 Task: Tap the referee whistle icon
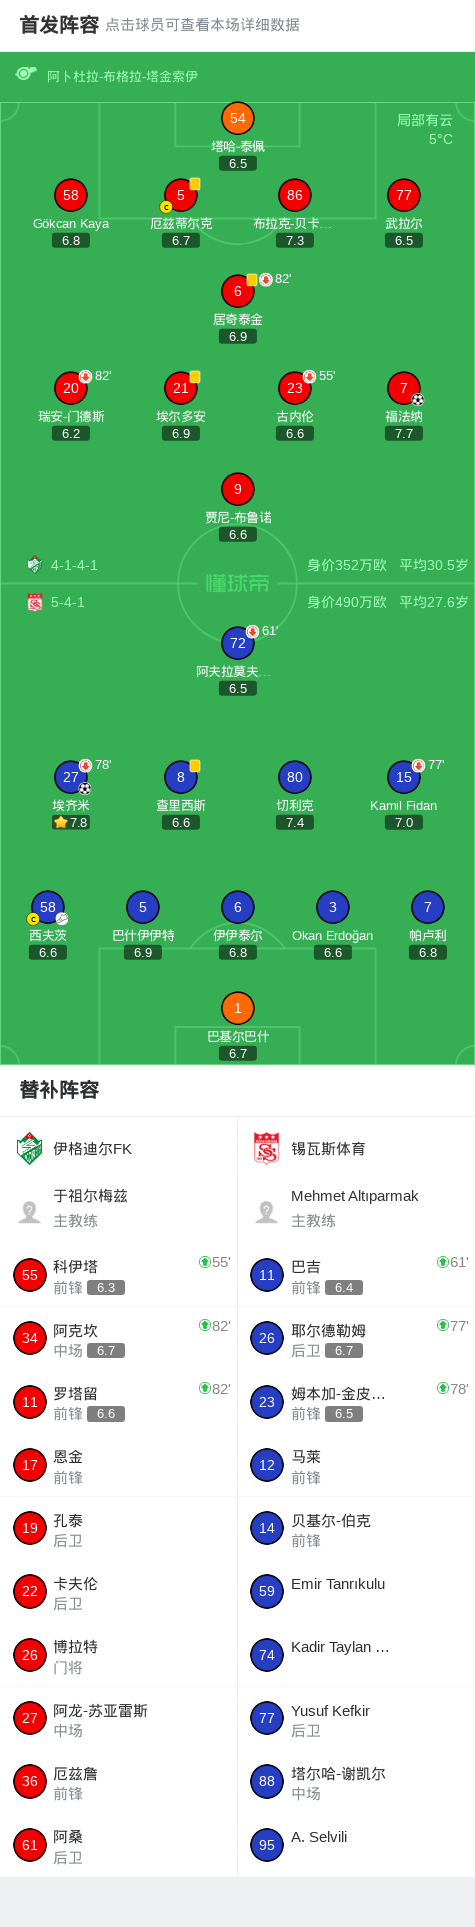(25, 74)
